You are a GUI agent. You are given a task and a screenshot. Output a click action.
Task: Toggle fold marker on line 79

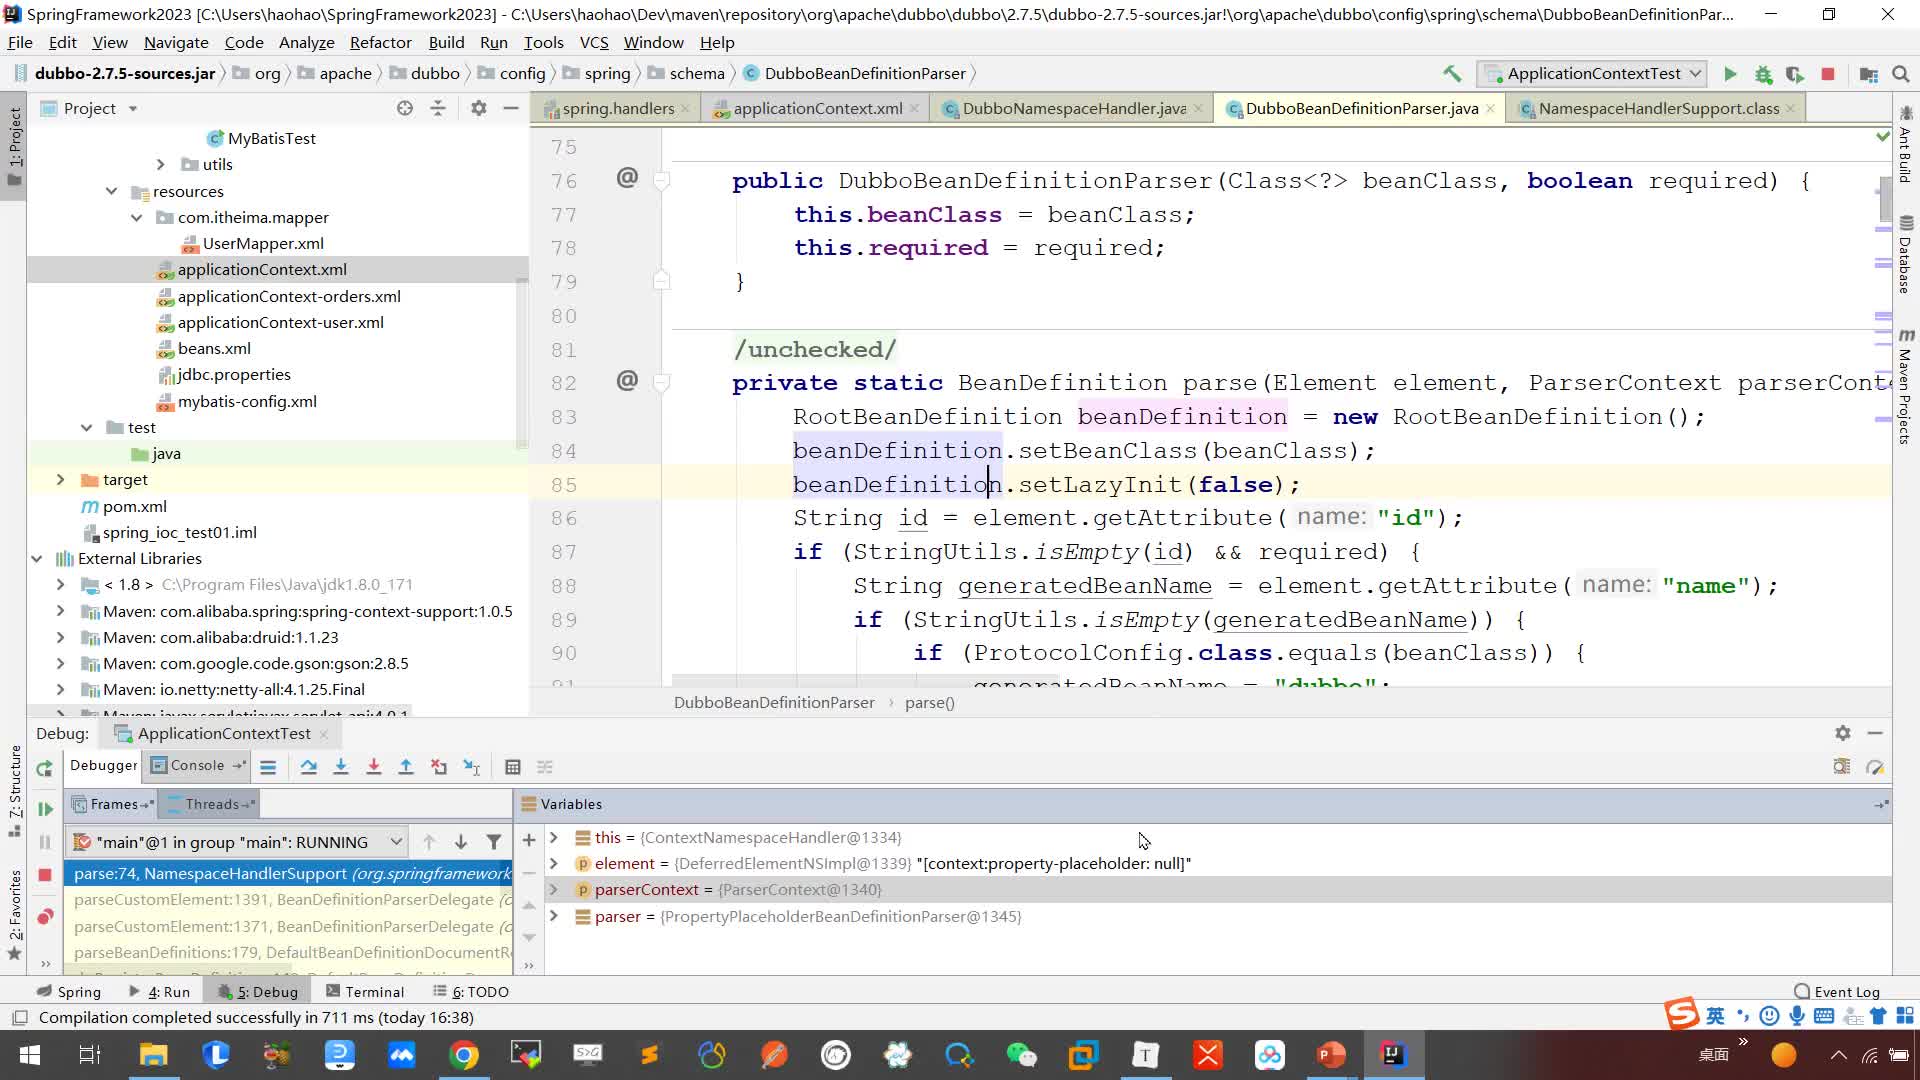click(661, 281)
